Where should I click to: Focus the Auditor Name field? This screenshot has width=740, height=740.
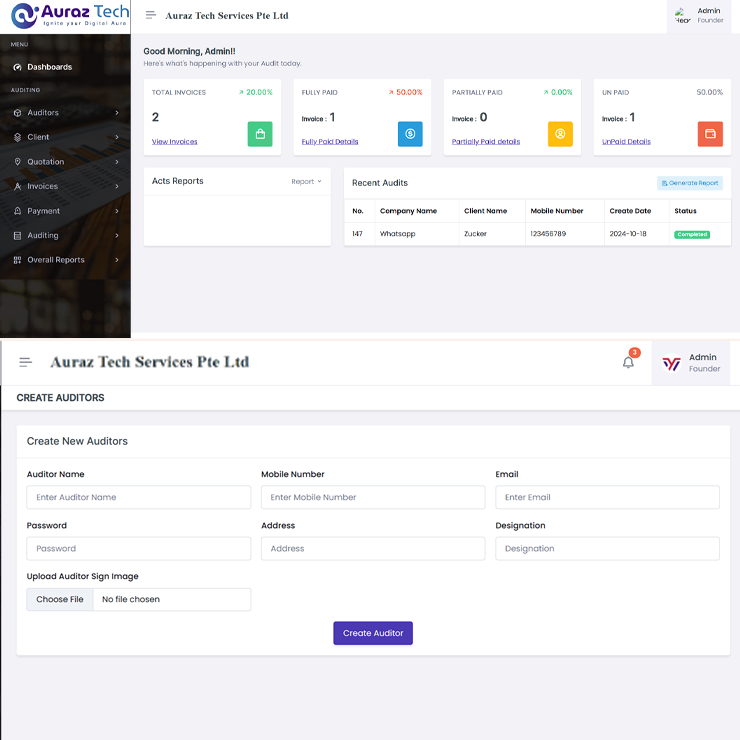click(139, 497)
